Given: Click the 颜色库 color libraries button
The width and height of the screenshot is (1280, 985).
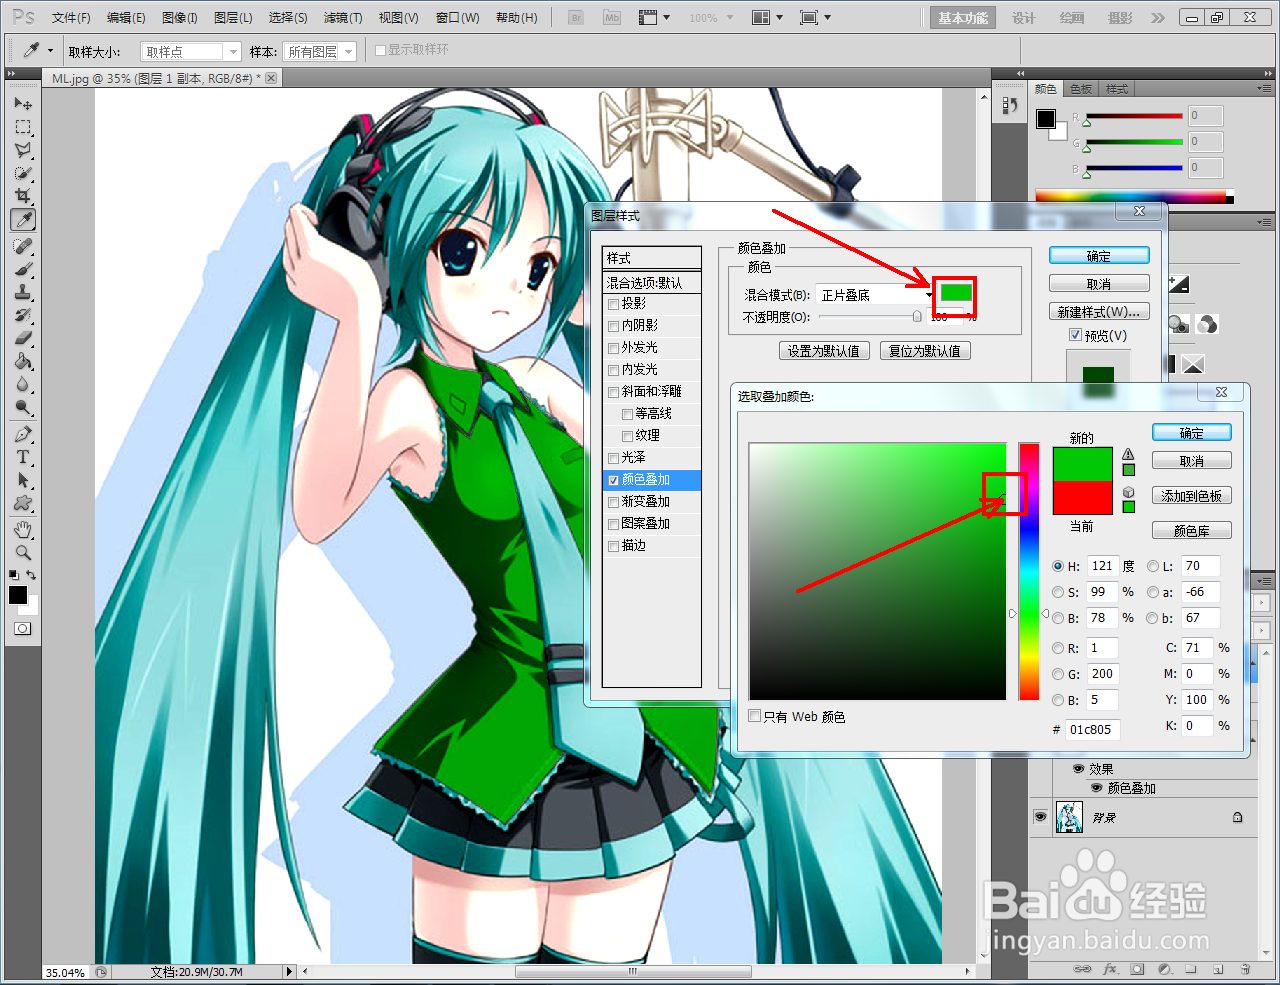Looking at the screenshot, I should (x=1191, y=531).
